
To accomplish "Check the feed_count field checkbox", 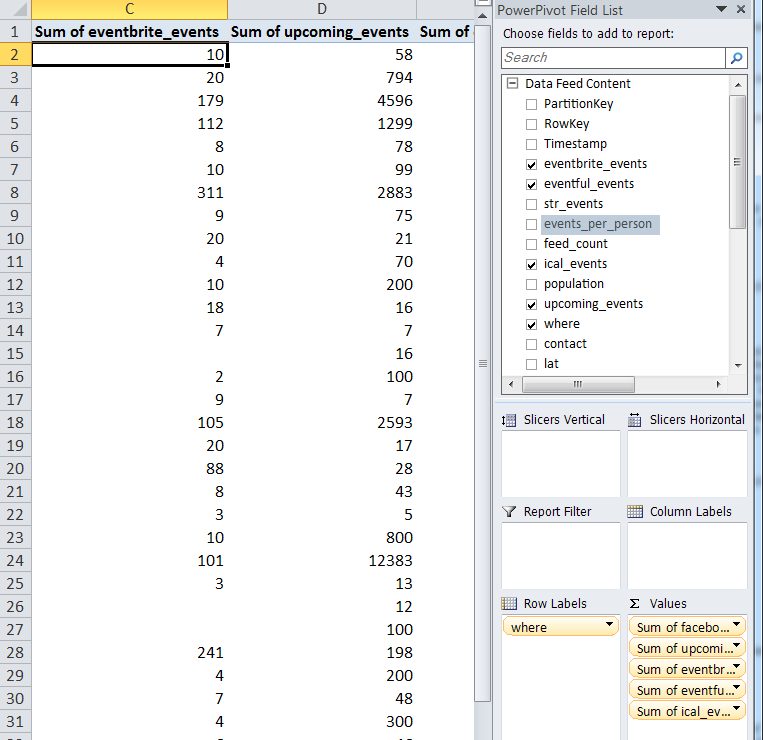I will click(x=531, y=244).
